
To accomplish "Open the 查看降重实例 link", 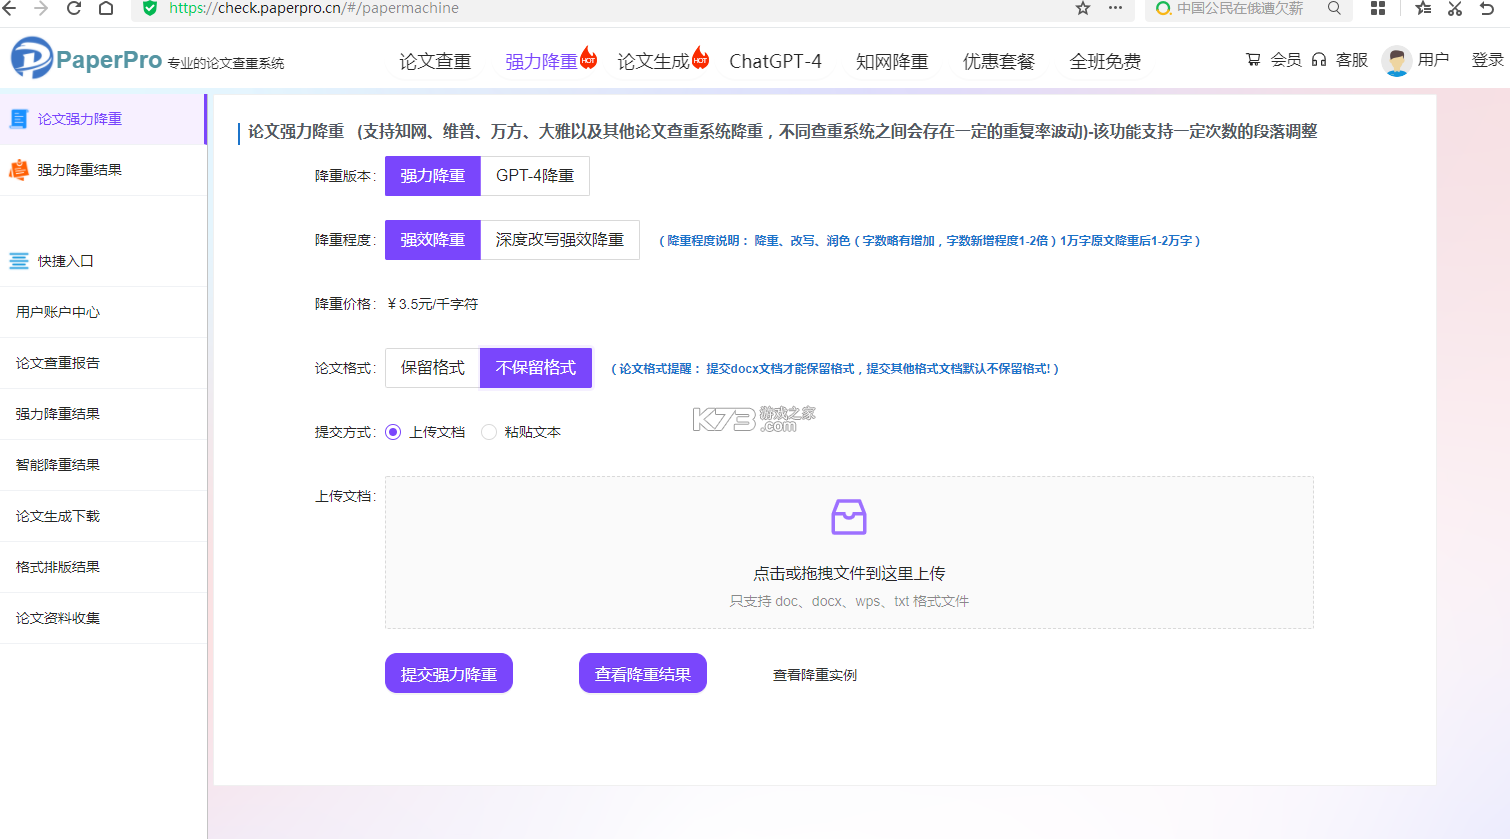I will click(815, 675).
